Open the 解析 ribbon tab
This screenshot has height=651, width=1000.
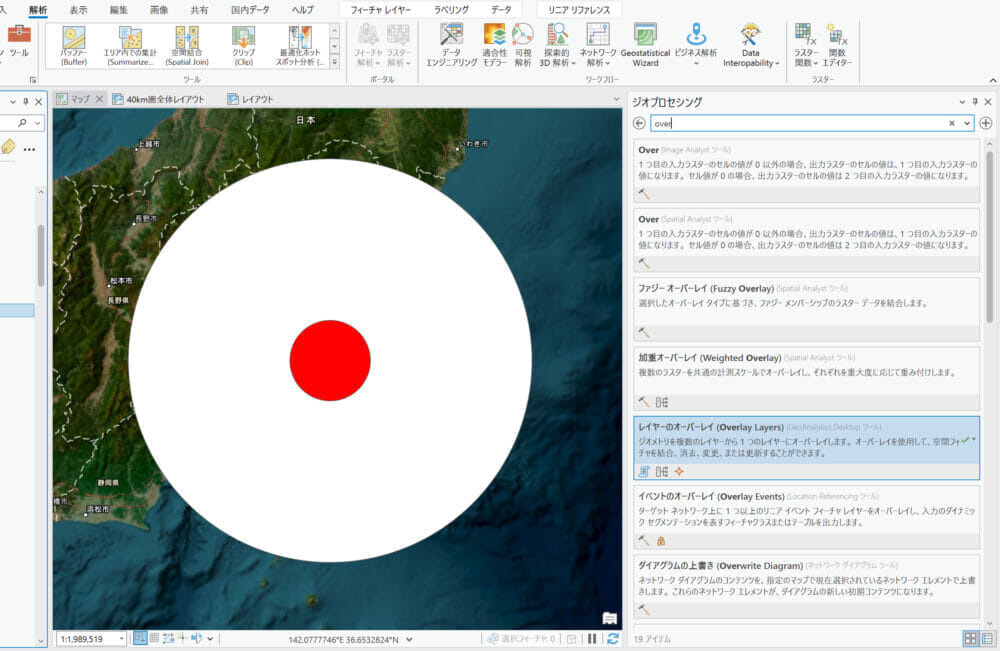(38, 10)
